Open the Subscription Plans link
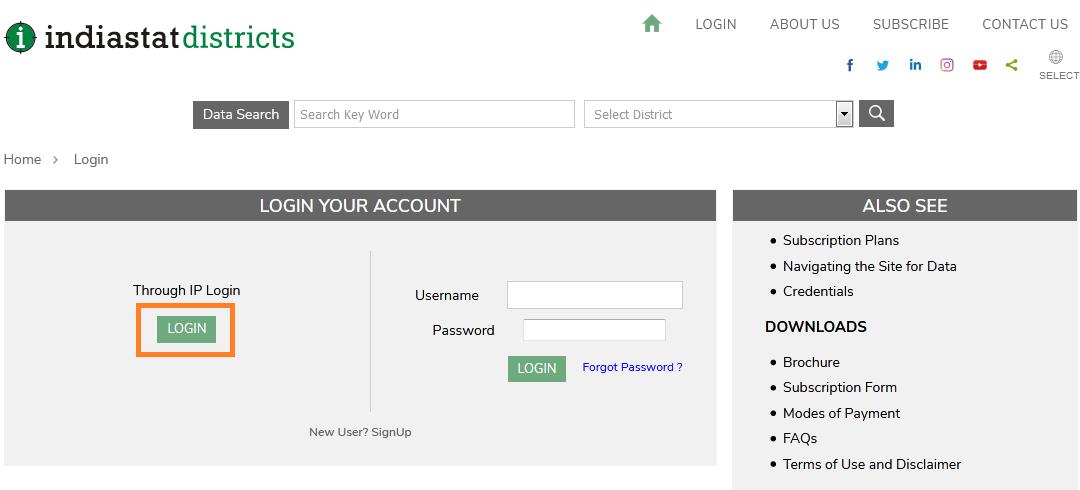The image size is (1080, 490). 840,240
